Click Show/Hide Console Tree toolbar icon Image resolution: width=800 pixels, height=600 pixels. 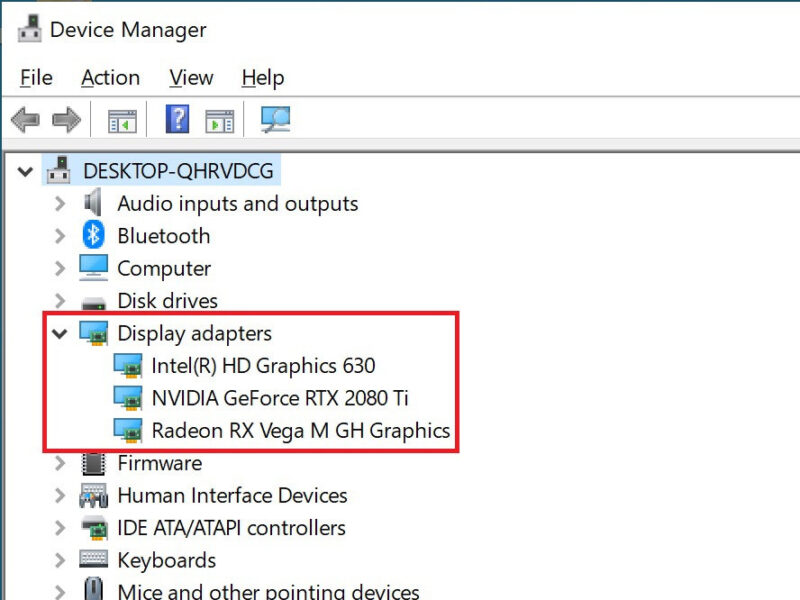(x=122, y=121)
